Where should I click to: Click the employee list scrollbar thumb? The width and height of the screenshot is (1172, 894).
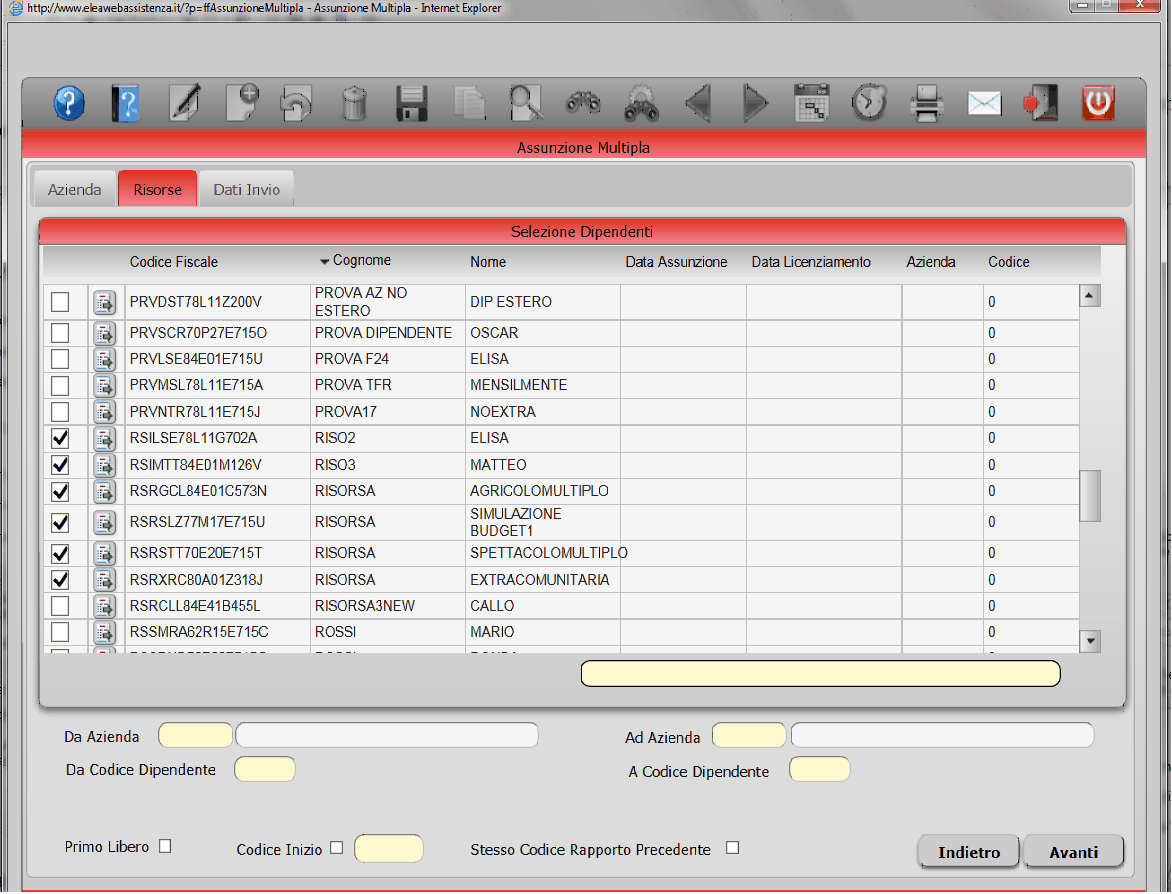1090,496
